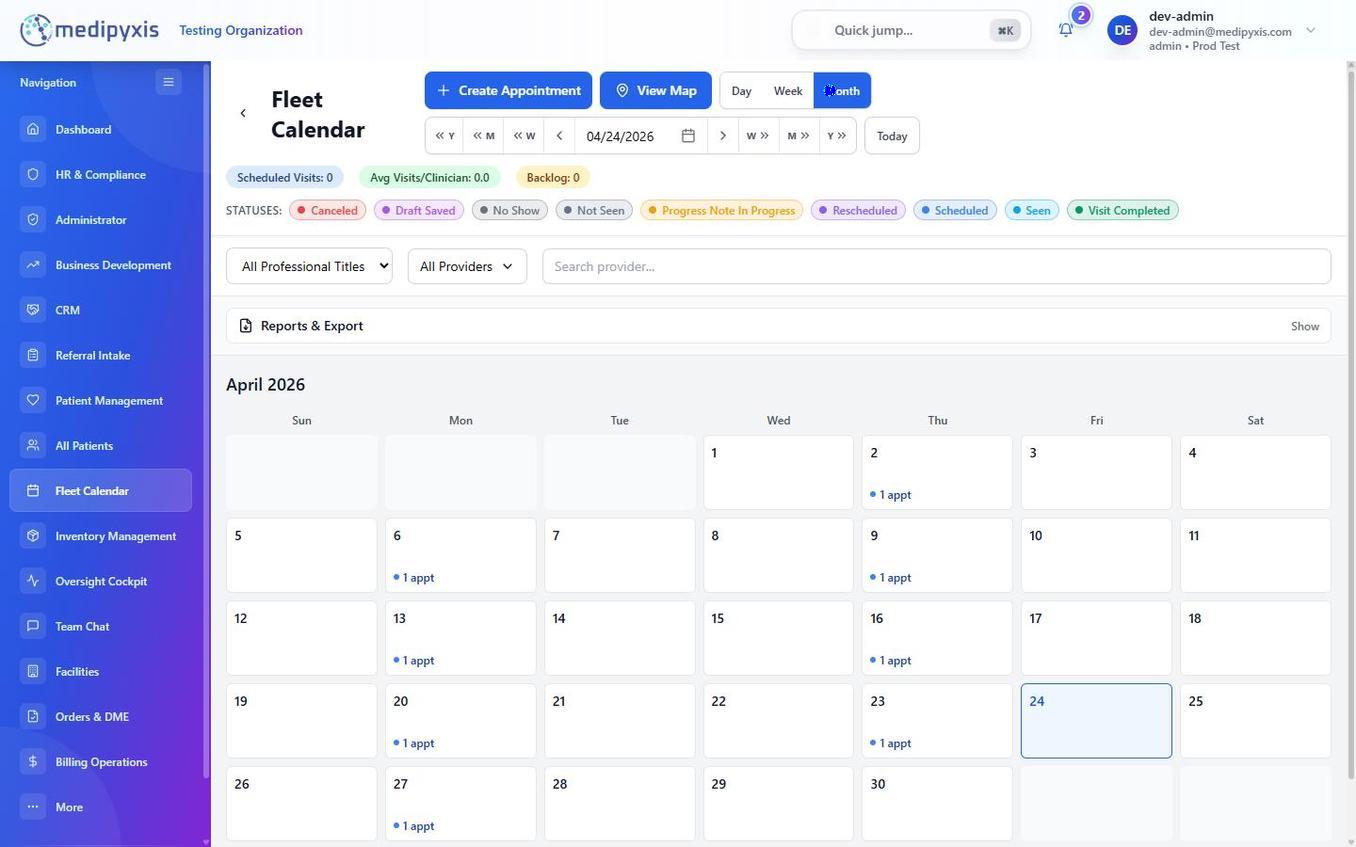Click the Administrator icon in sidebar
The width and height of the screenshot is (1356, 847).
point(33,219)
